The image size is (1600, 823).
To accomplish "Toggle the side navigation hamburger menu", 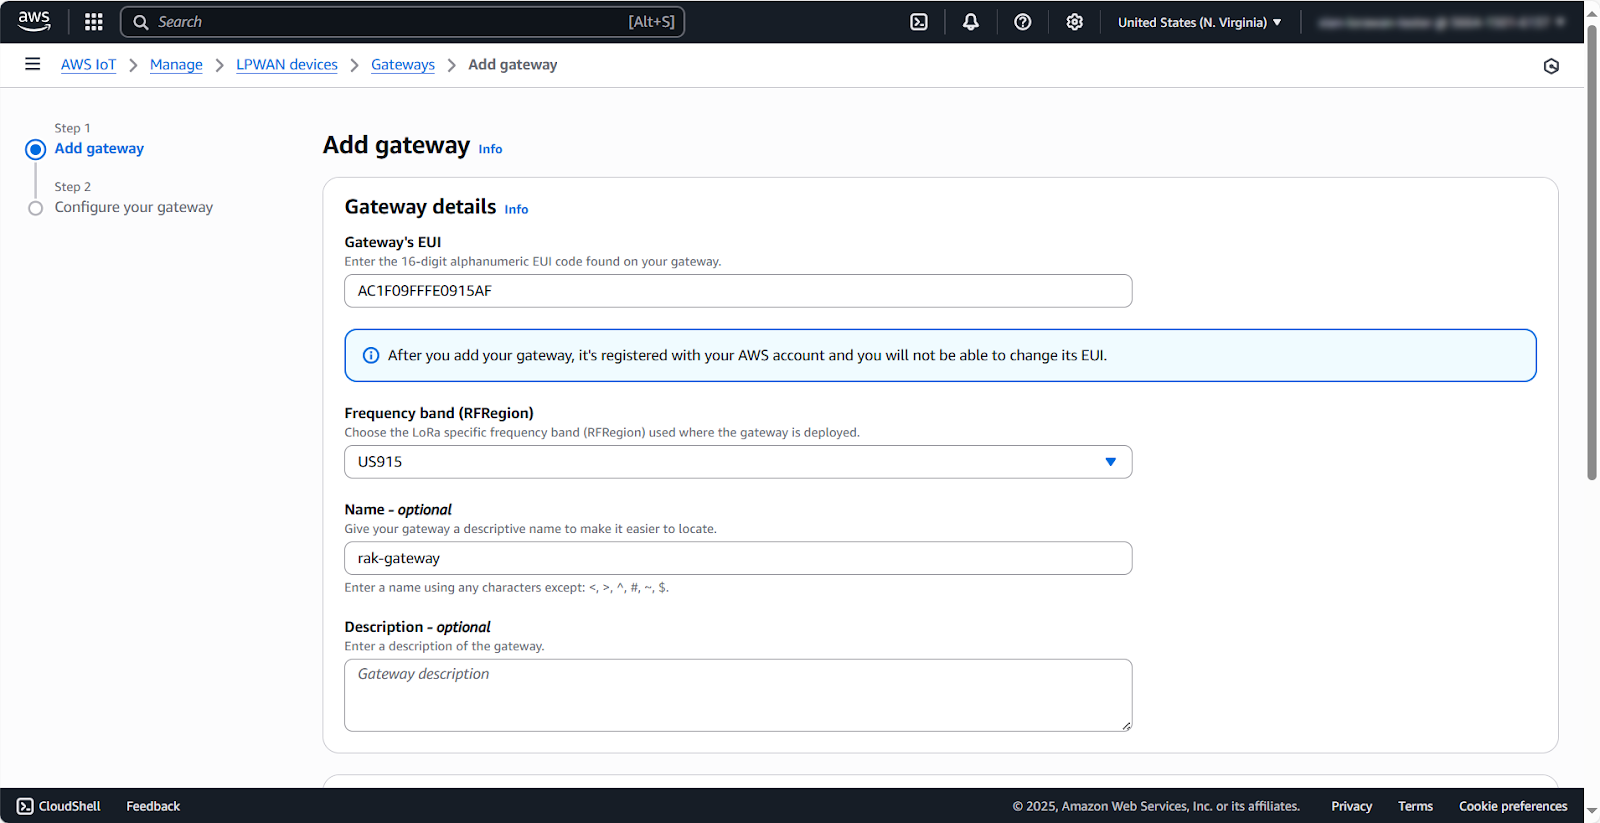I will click(33, 64).
